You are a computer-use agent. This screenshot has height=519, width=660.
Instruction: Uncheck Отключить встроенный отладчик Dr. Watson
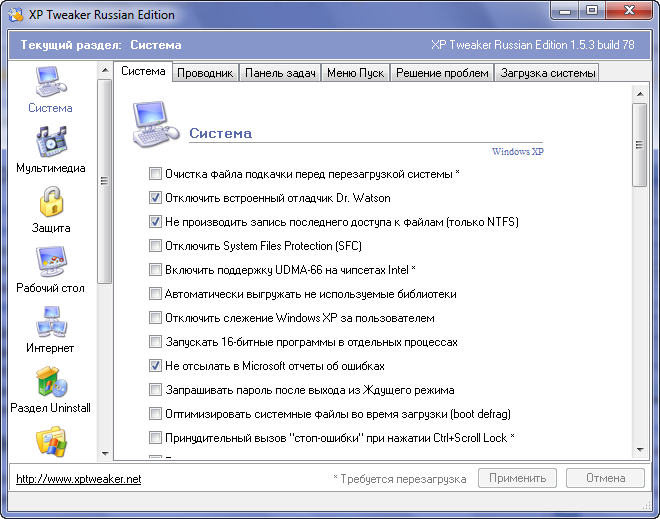point(155,198)
